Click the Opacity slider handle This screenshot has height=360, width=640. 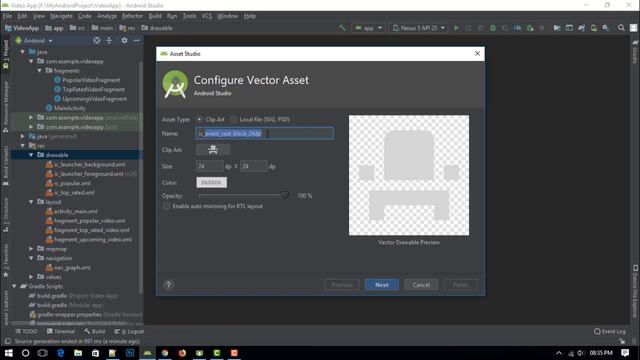(285, 195)
